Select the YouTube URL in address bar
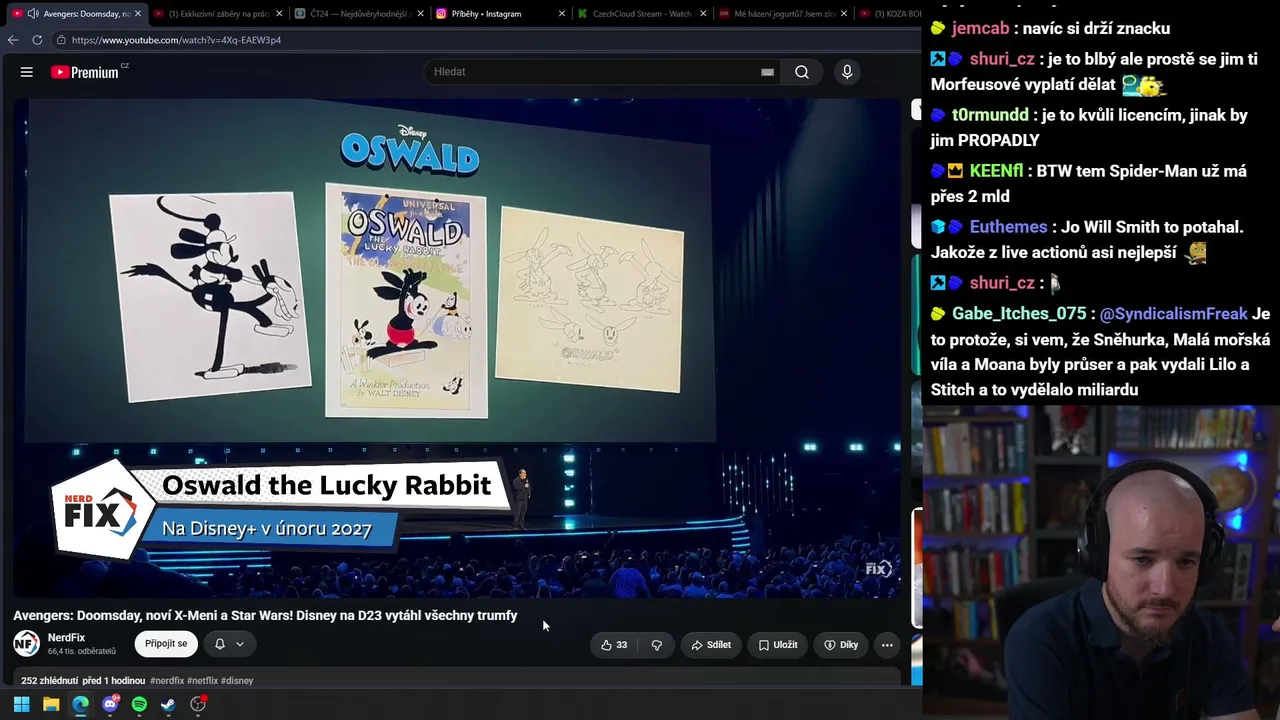The height and width of the screenshot is (720, 1280). click(176, 40)
